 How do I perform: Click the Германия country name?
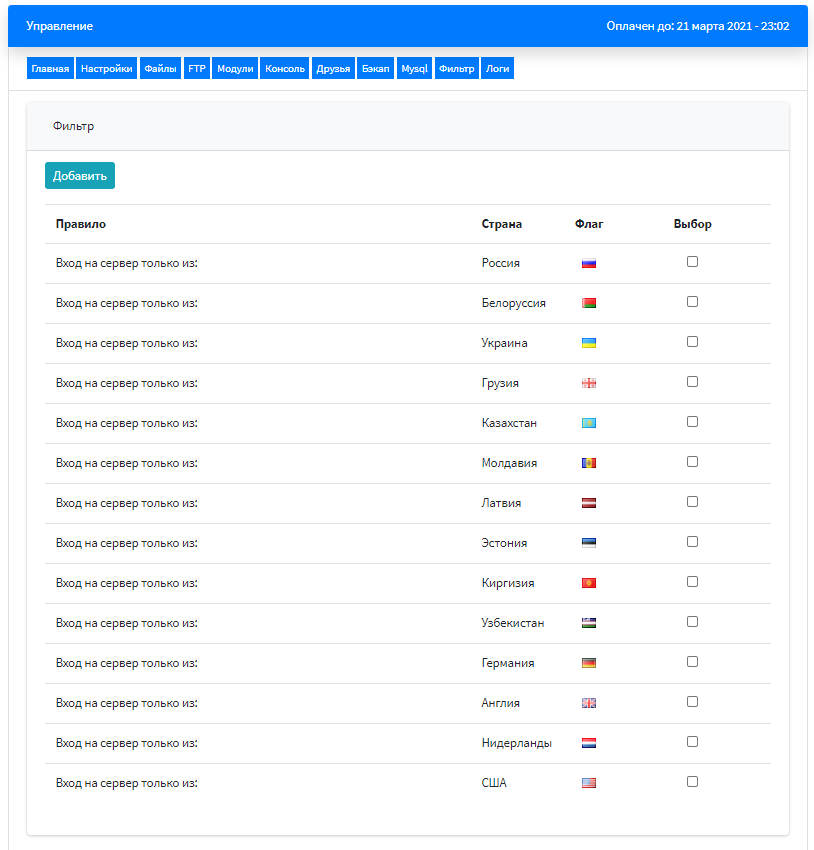tap(508, 663)
